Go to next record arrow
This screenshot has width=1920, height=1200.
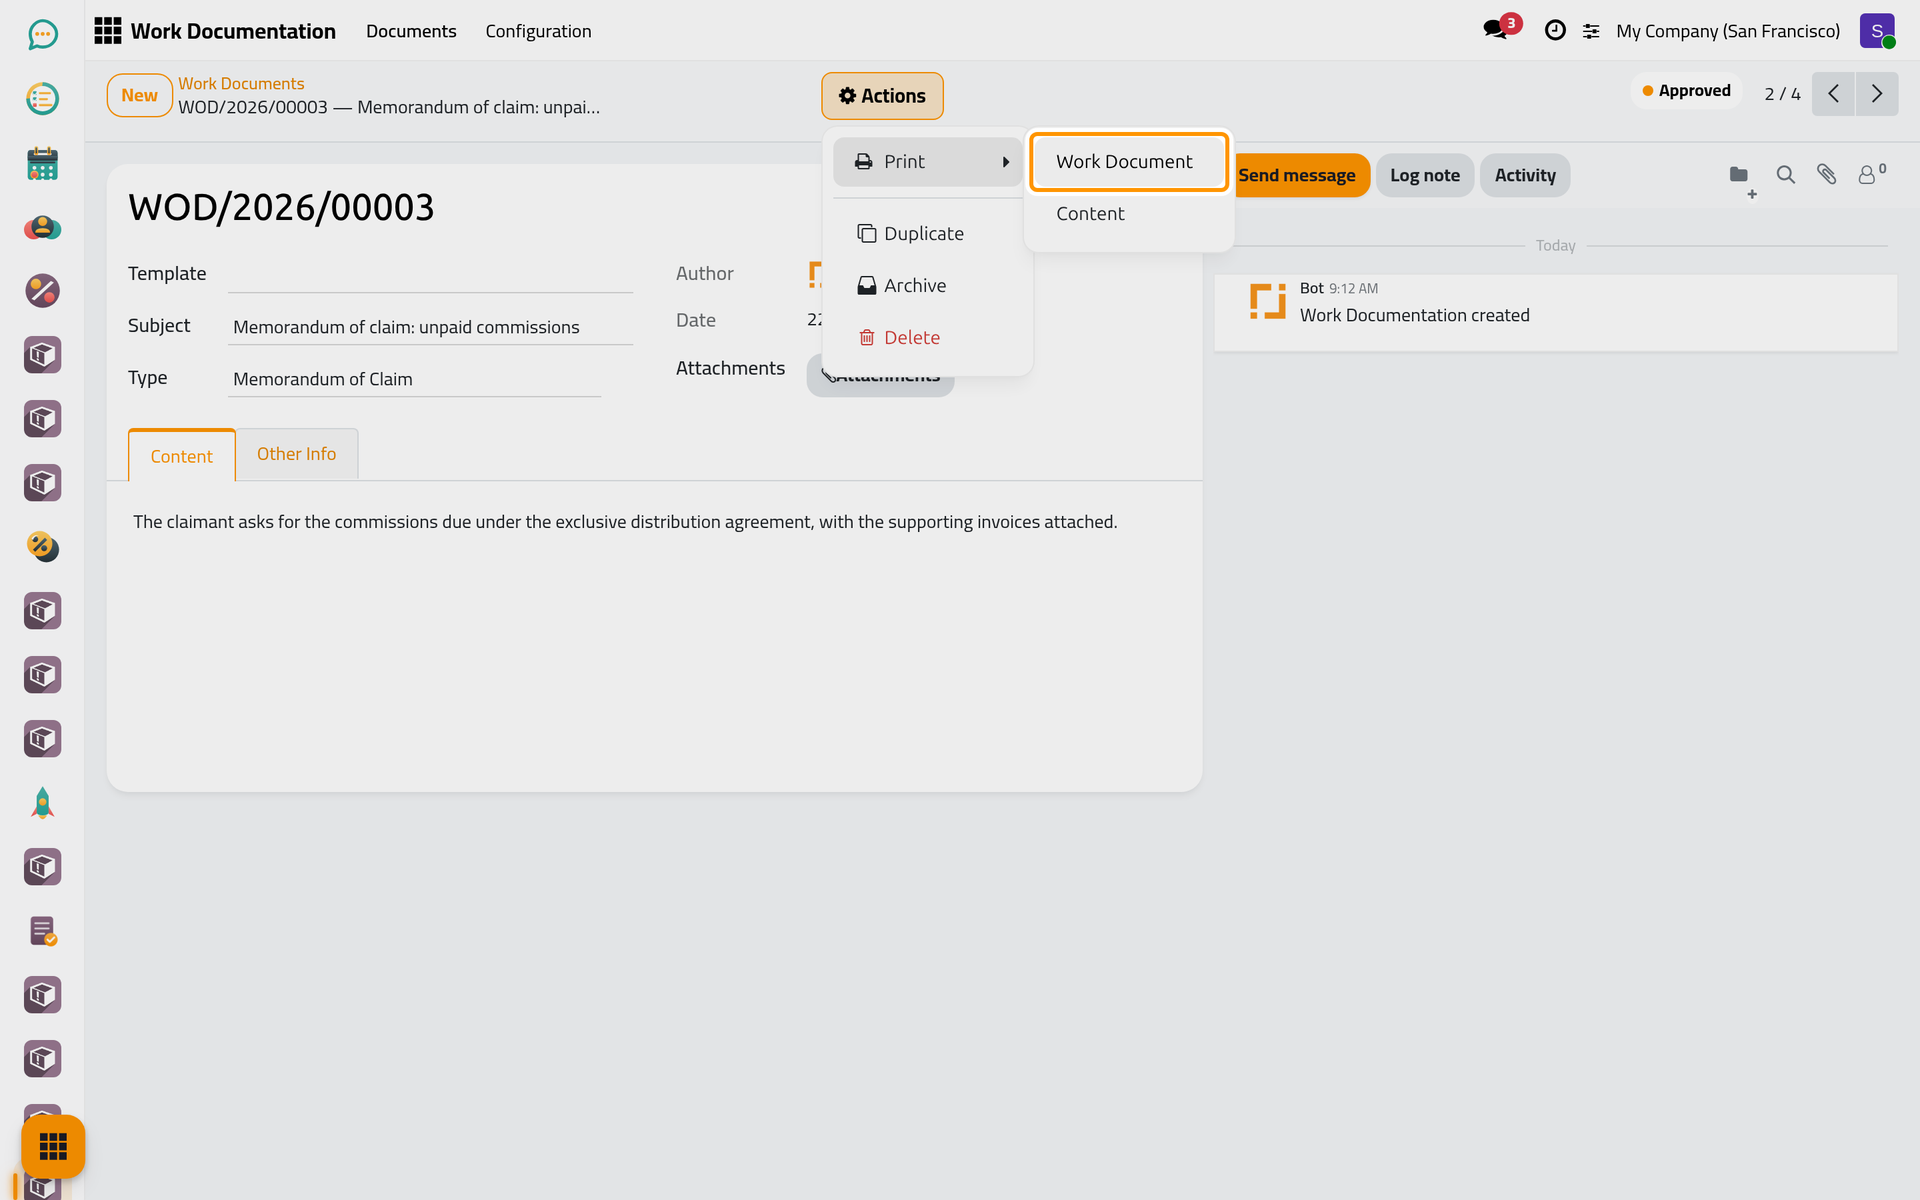point(1877,94)
